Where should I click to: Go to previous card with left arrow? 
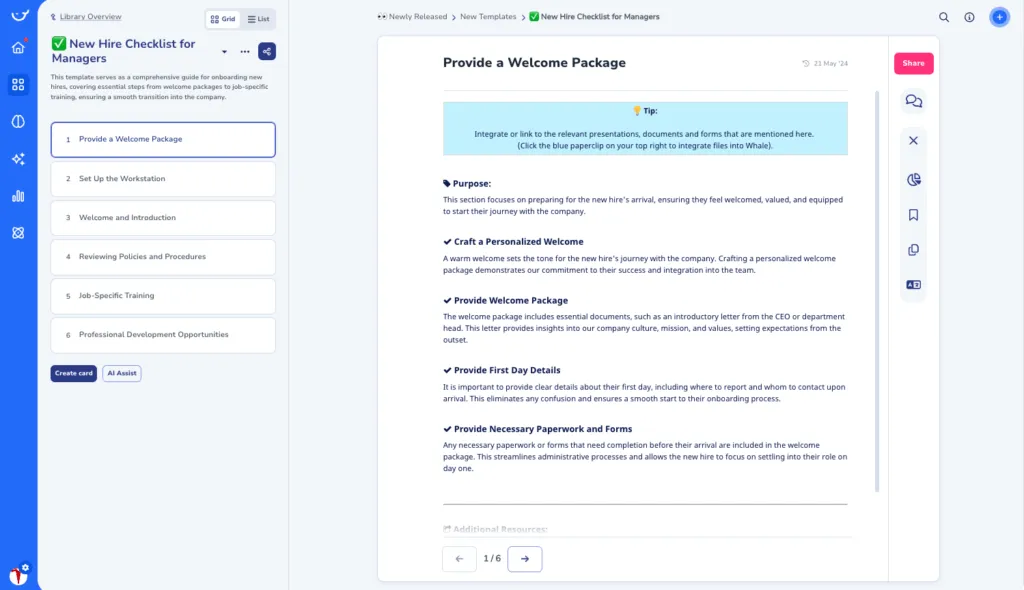click(459, 559)
